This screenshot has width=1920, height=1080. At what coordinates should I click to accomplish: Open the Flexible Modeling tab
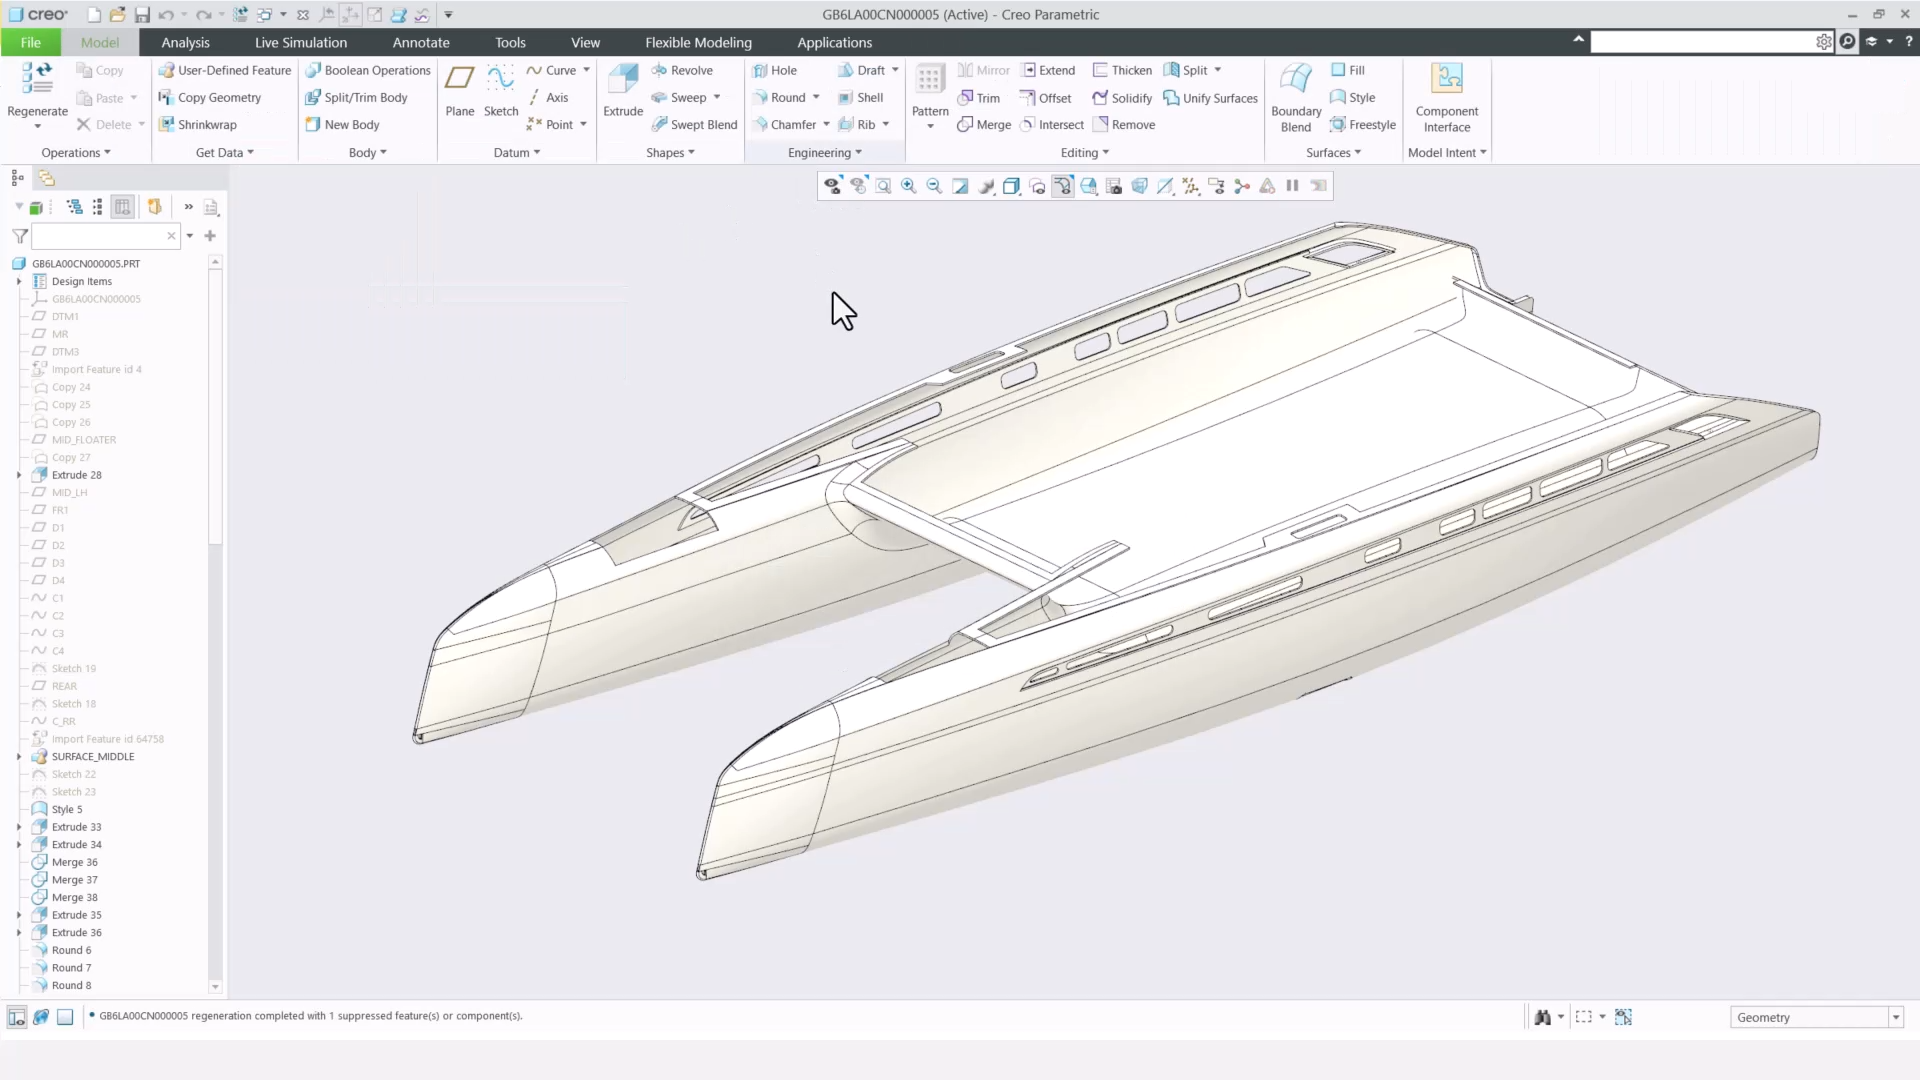point(698,42)
